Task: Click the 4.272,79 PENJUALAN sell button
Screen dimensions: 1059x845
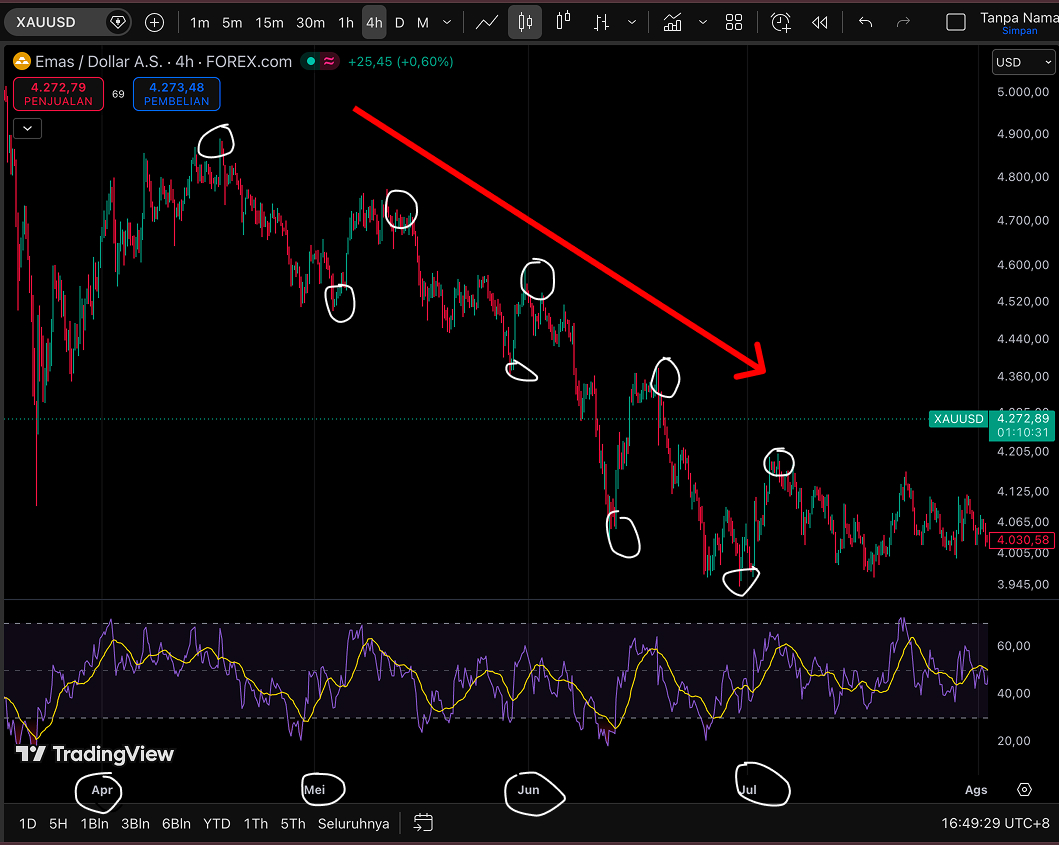Action: [58, 94]
